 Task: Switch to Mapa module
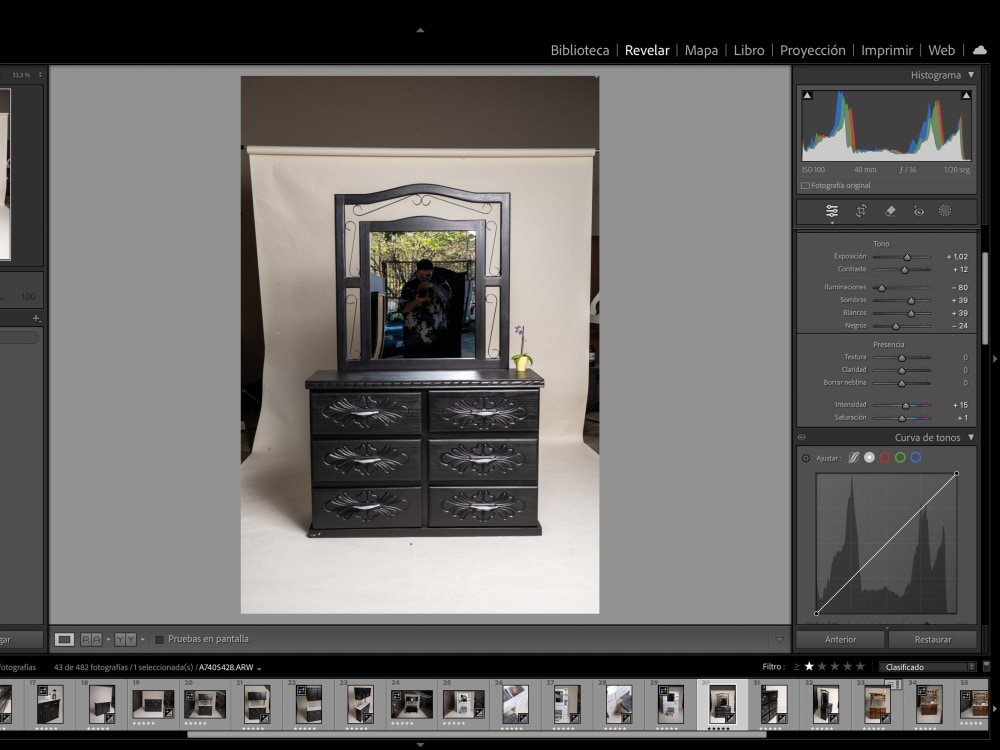[701, 50]
